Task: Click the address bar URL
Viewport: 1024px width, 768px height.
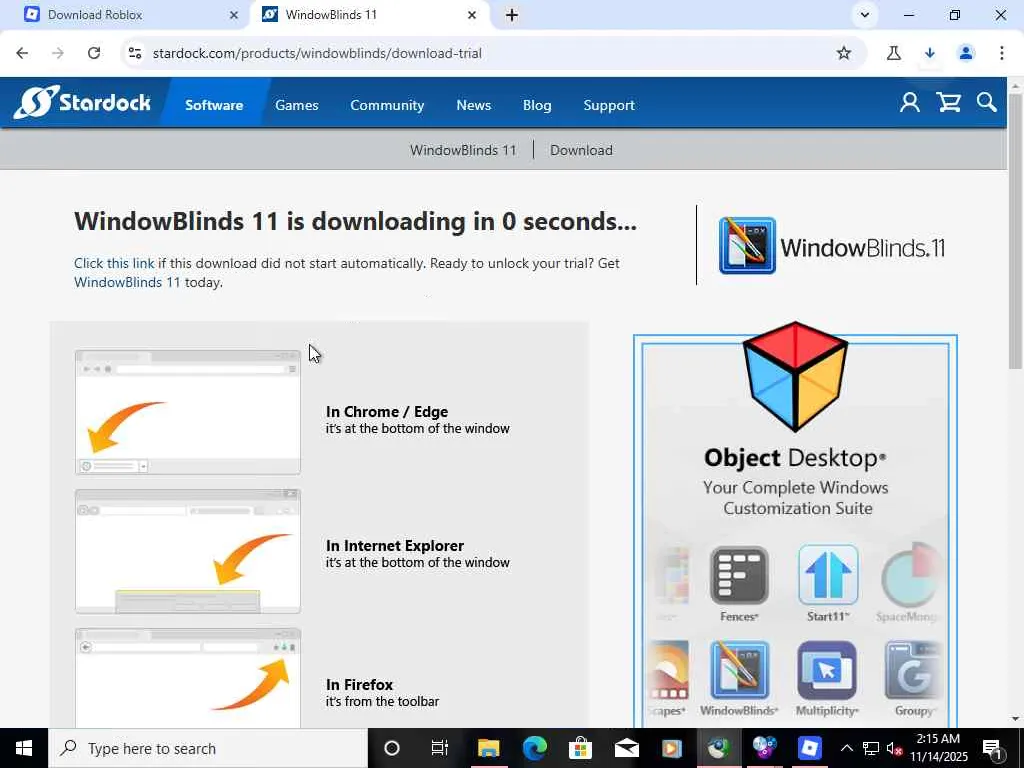Action: [x=317, y=53]
